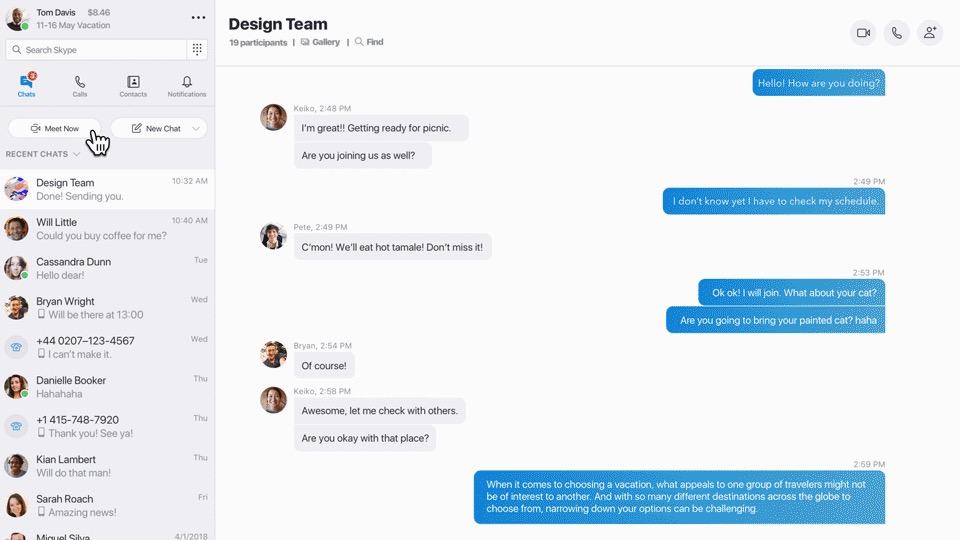Expand the New Chat dropdown arrow
Viewport: 960px width, 540px height.
click(196, 129)
